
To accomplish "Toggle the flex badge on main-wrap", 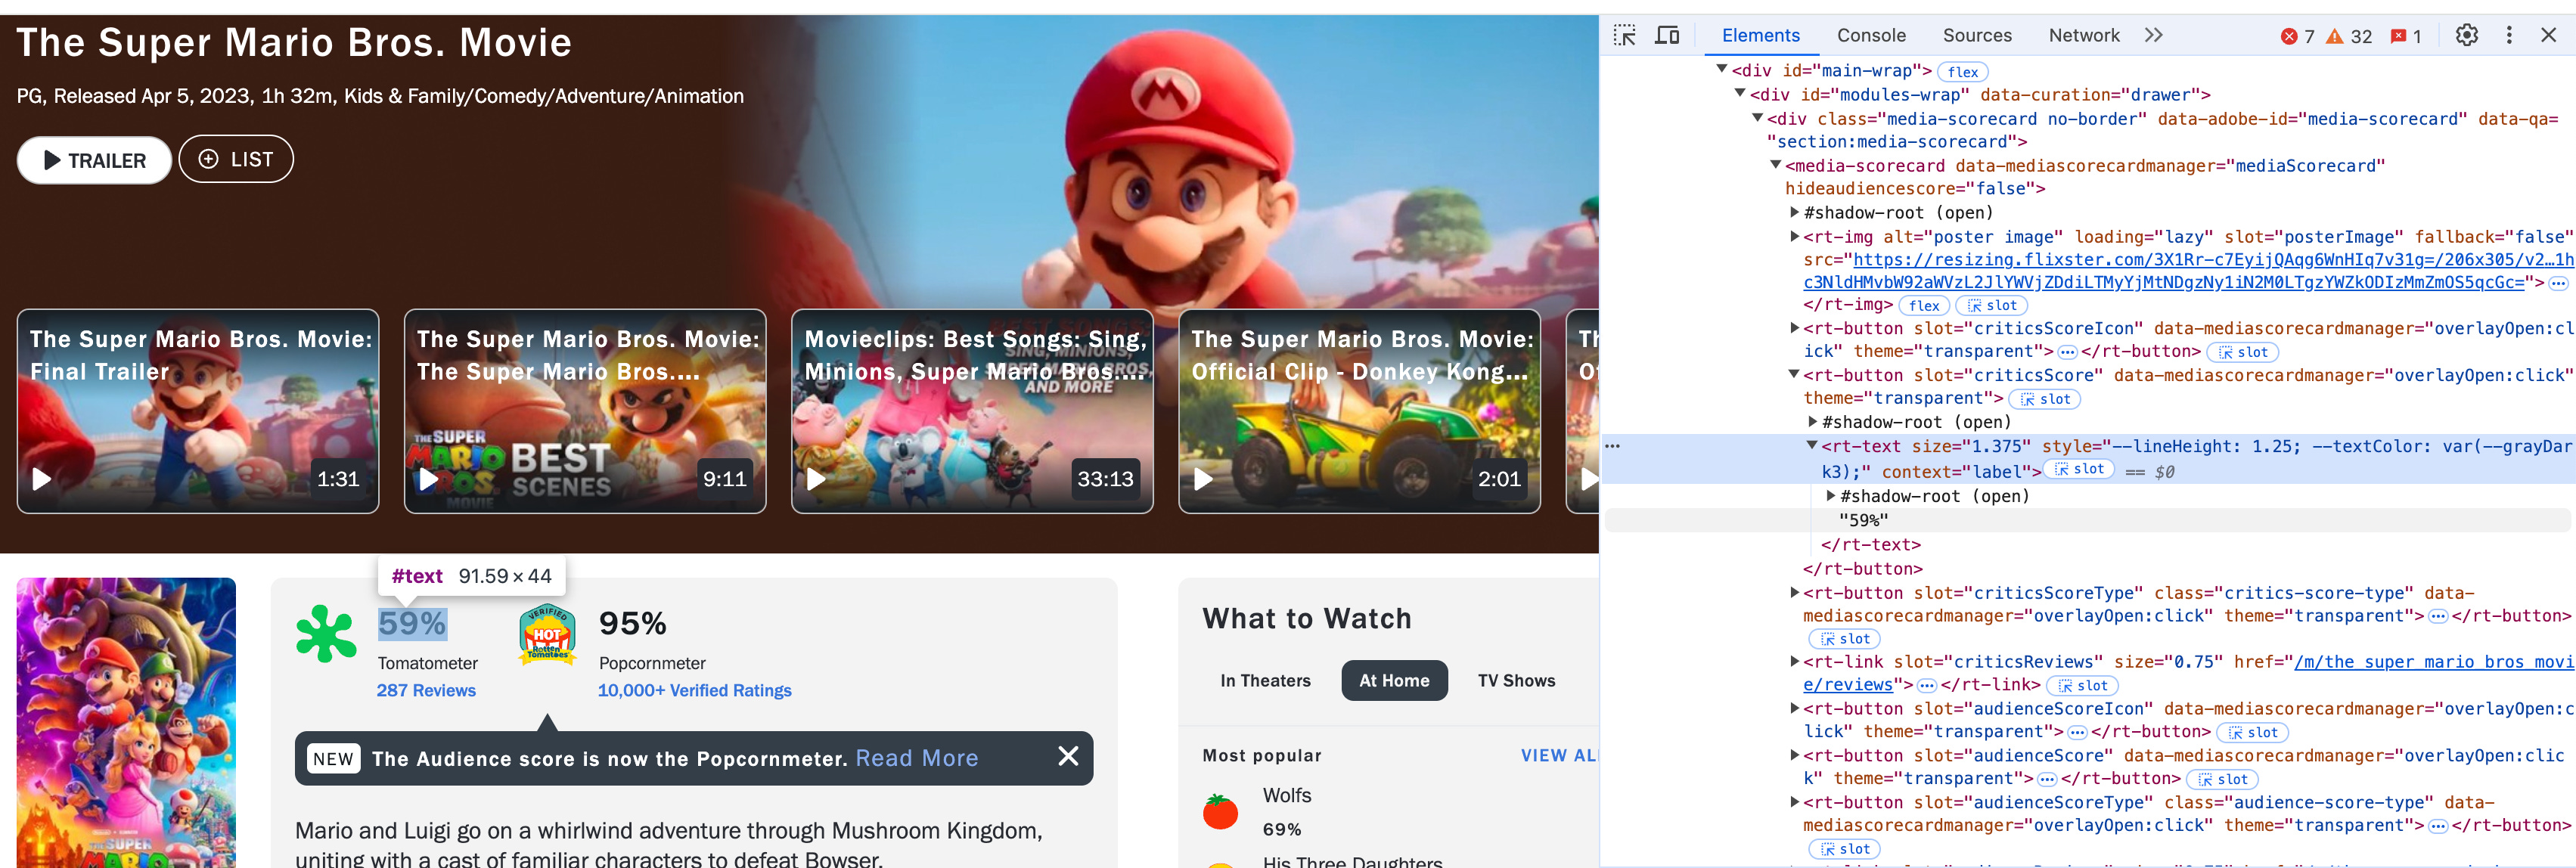I will 1962,72.
